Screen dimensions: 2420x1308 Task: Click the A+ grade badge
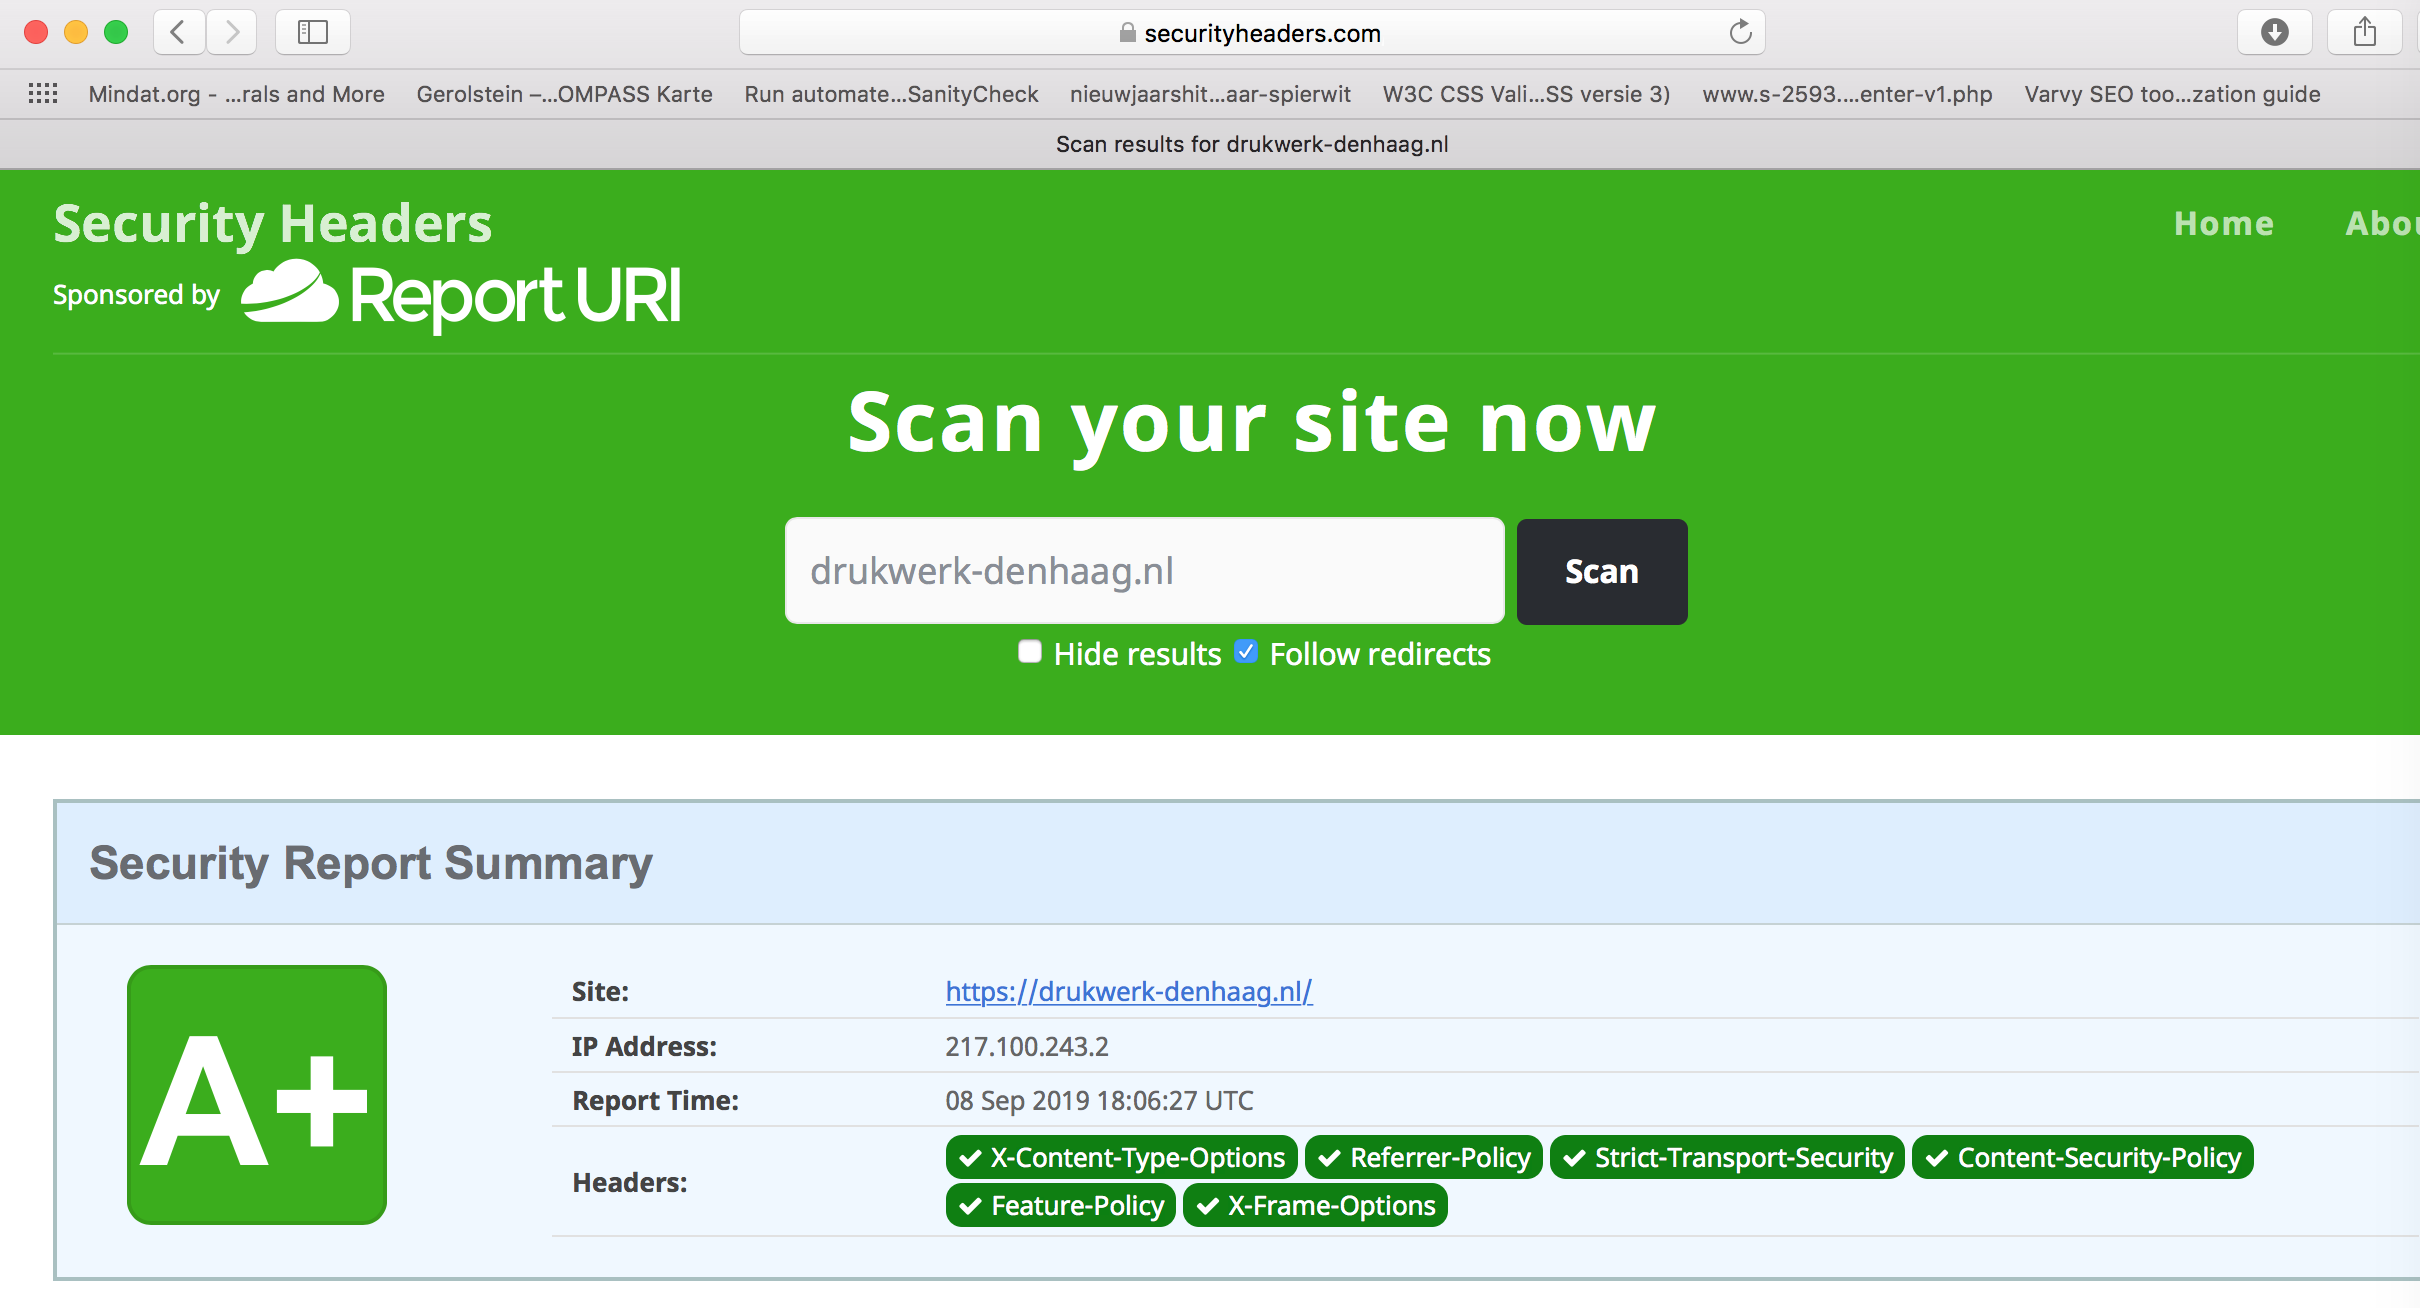[257, 1094]
